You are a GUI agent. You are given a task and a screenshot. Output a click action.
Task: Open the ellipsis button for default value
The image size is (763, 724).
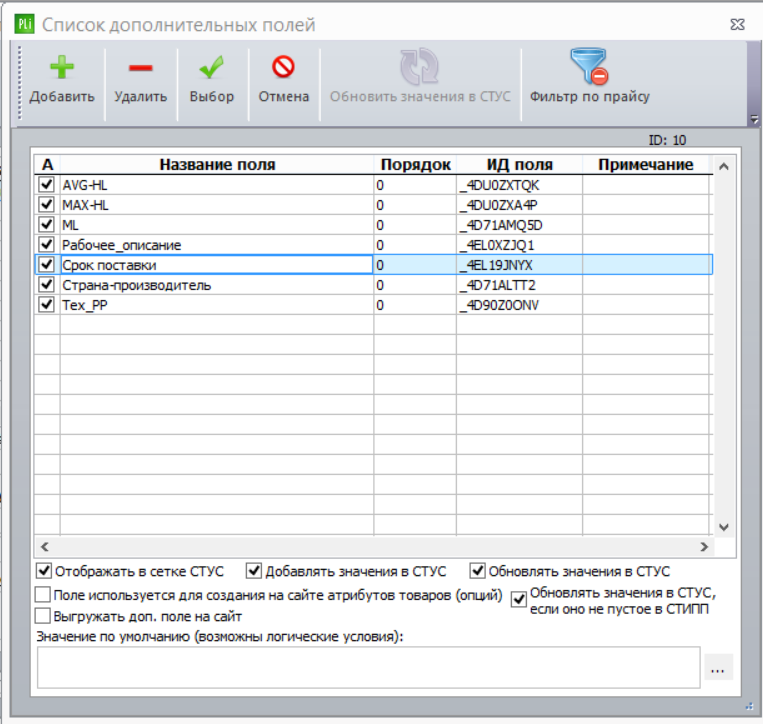point(717,668)
